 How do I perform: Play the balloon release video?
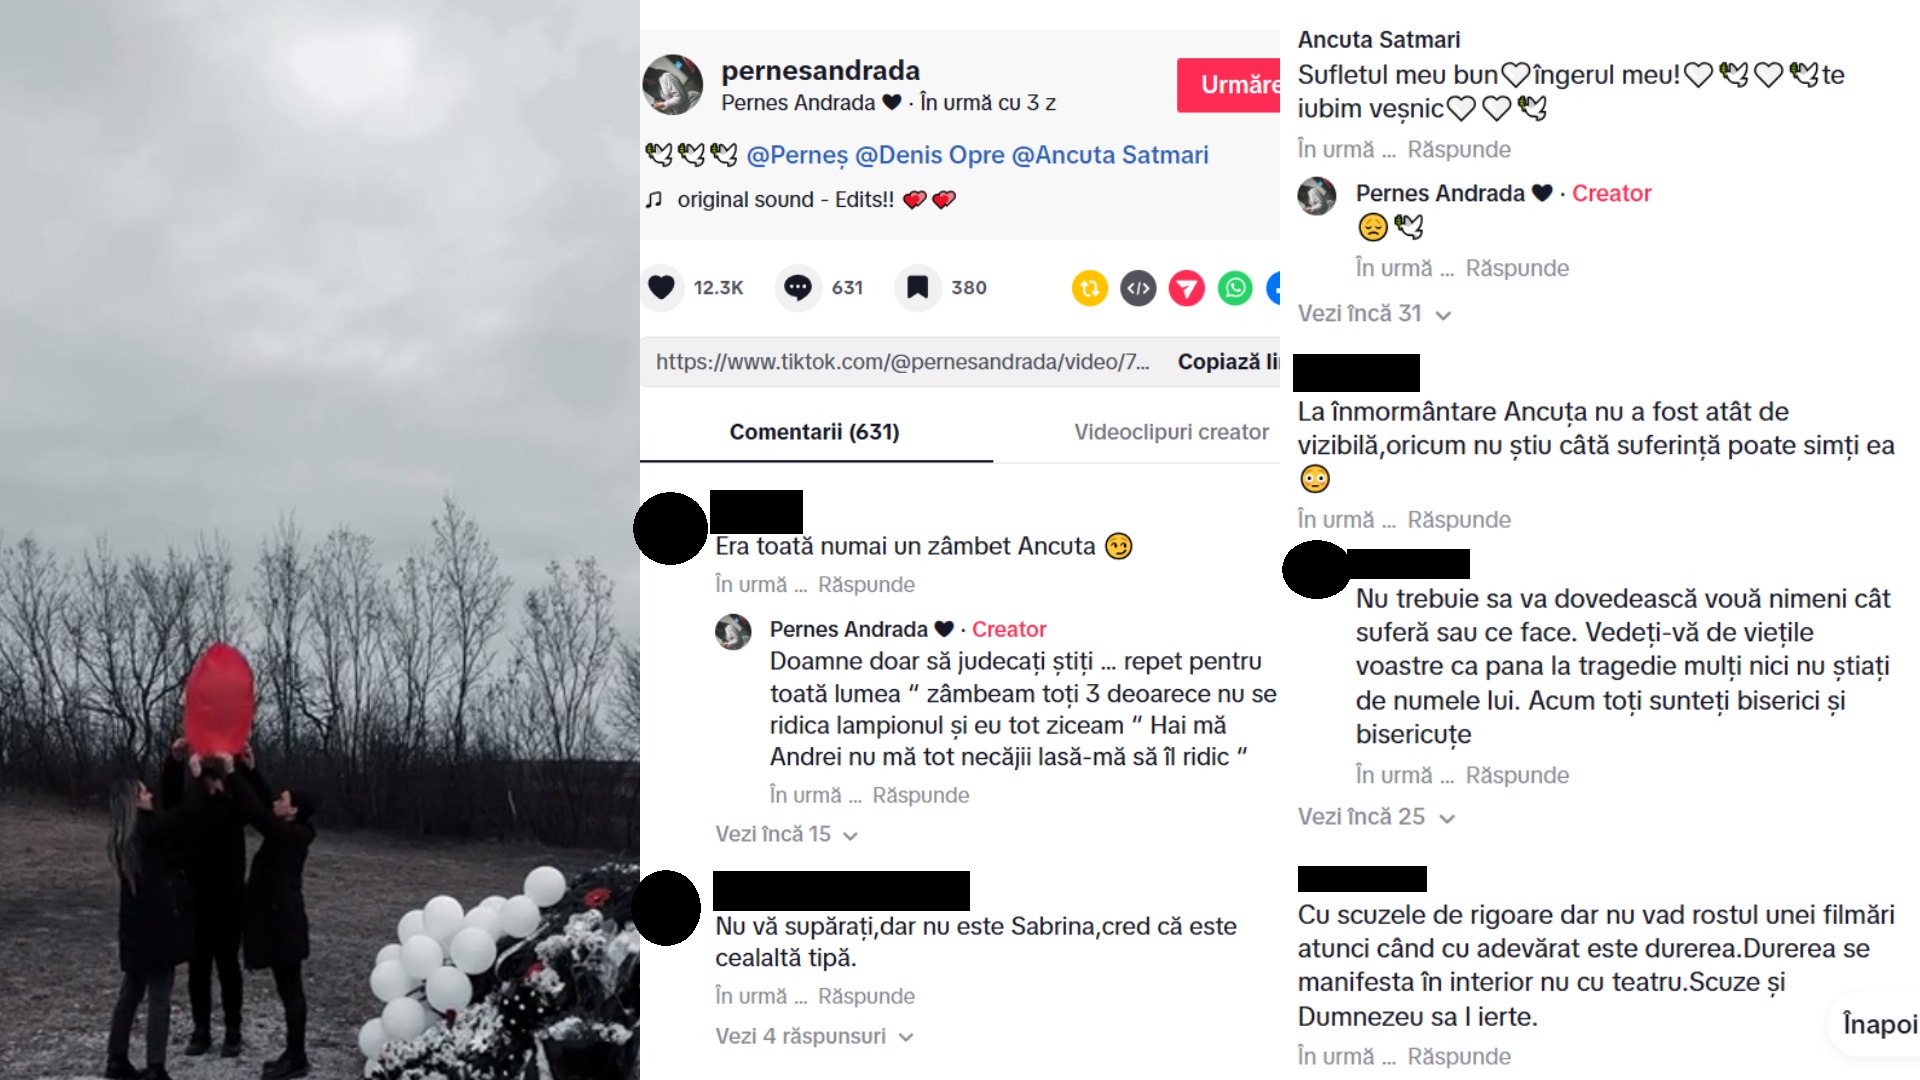[x=320, y=540]
